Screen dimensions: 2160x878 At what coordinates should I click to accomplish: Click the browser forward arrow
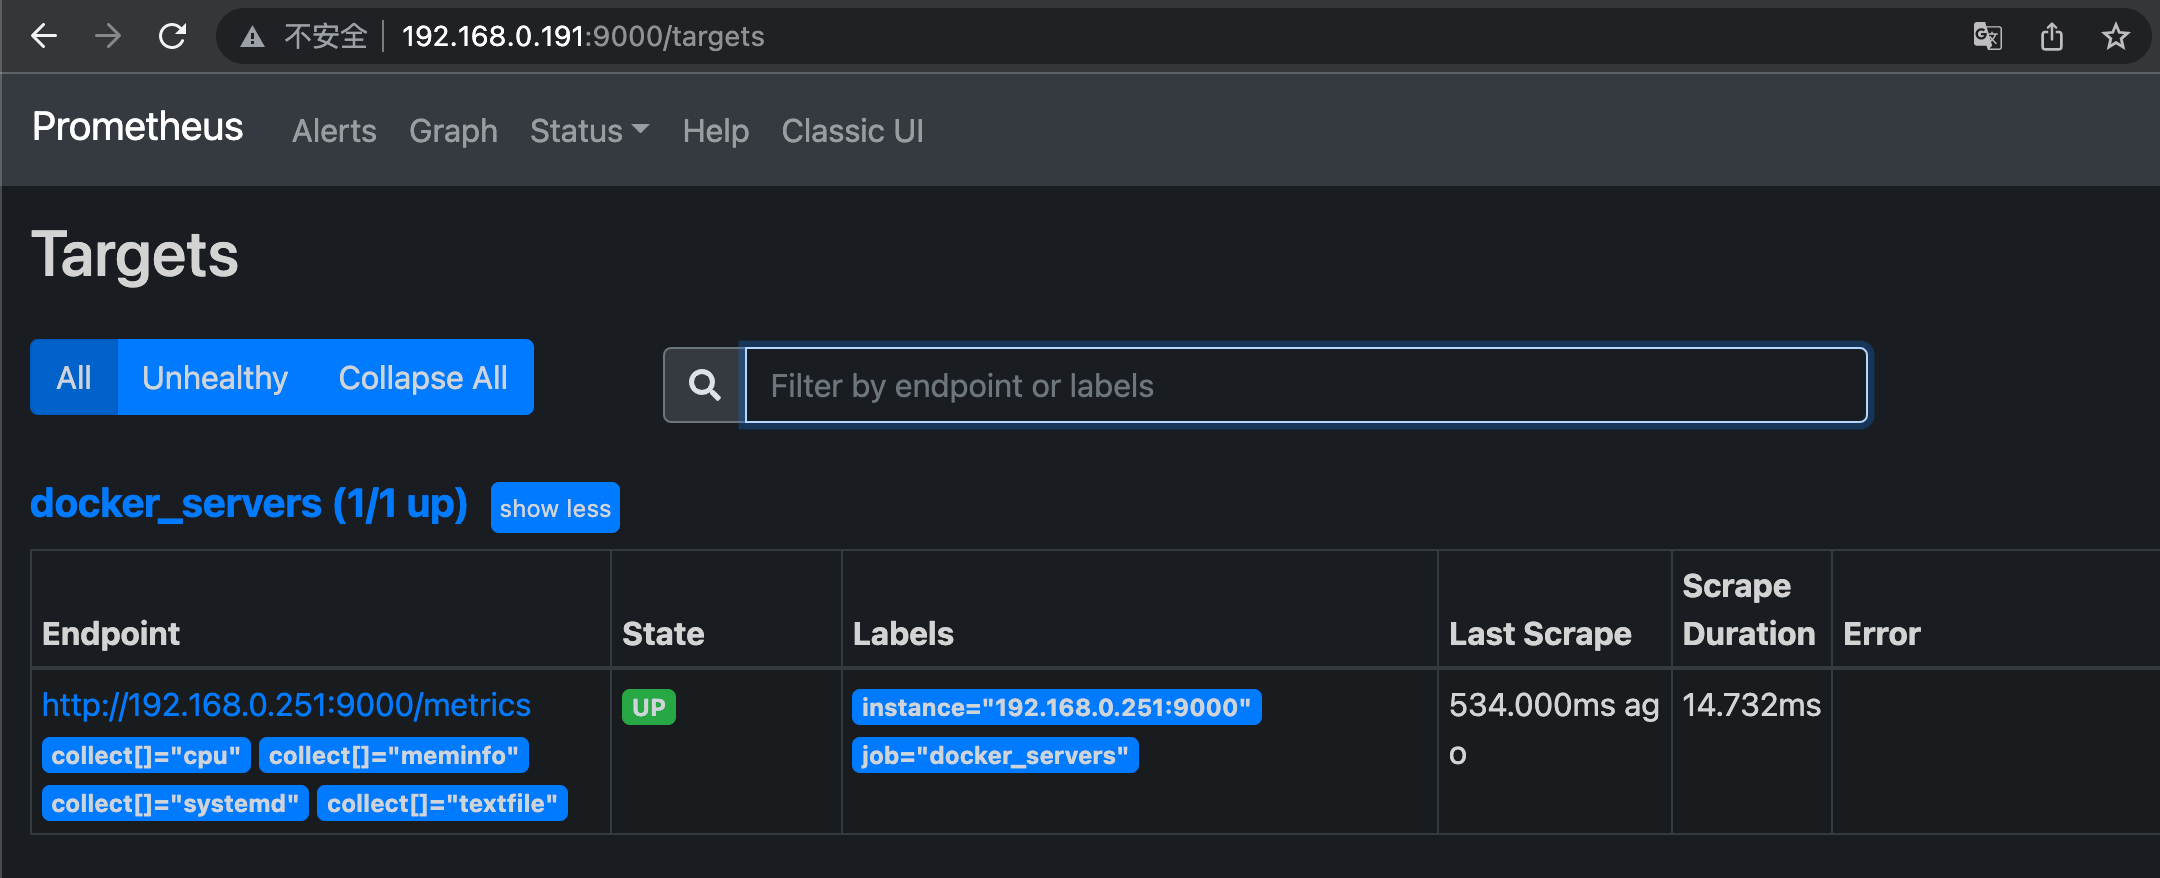pos(108,37)
